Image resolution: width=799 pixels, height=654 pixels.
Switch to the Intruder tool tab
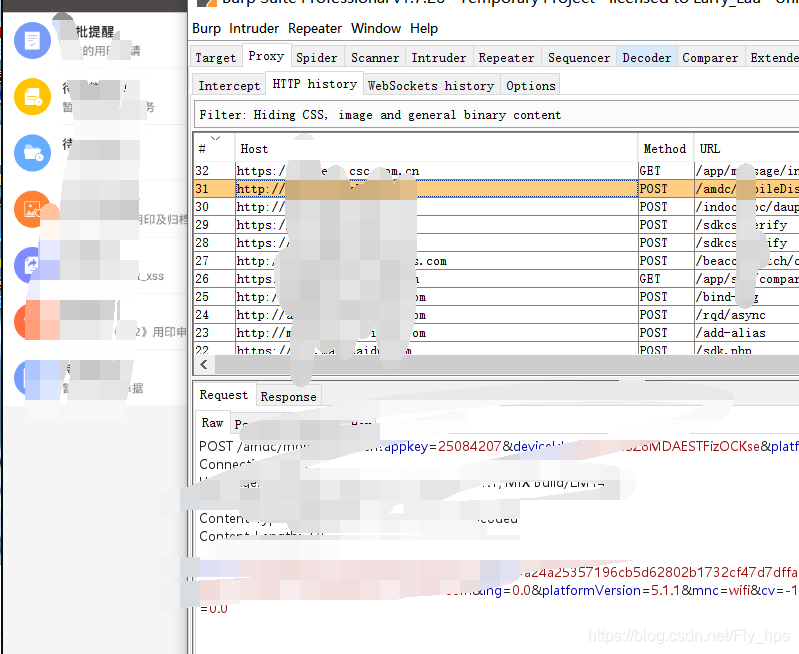(x=439, y=58)
